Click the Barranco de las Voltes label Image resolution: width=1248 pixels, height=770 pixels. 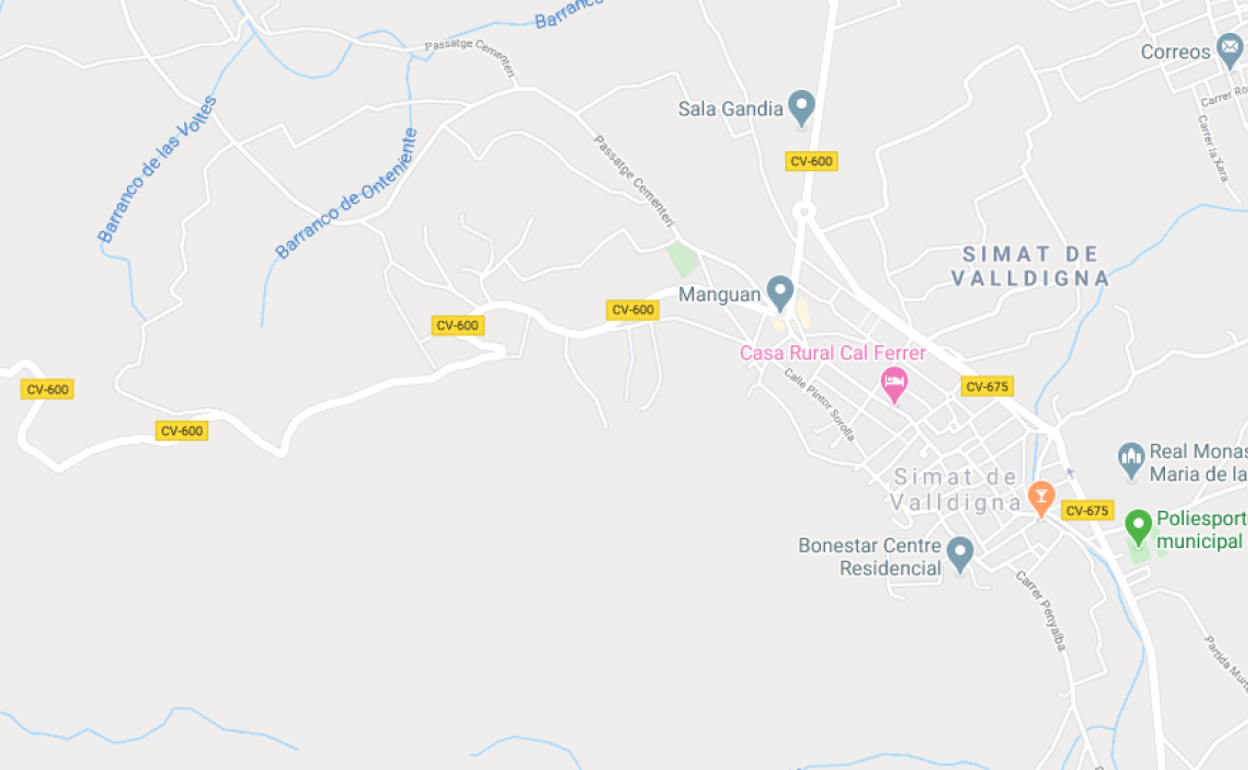click(x=157, y=169)
